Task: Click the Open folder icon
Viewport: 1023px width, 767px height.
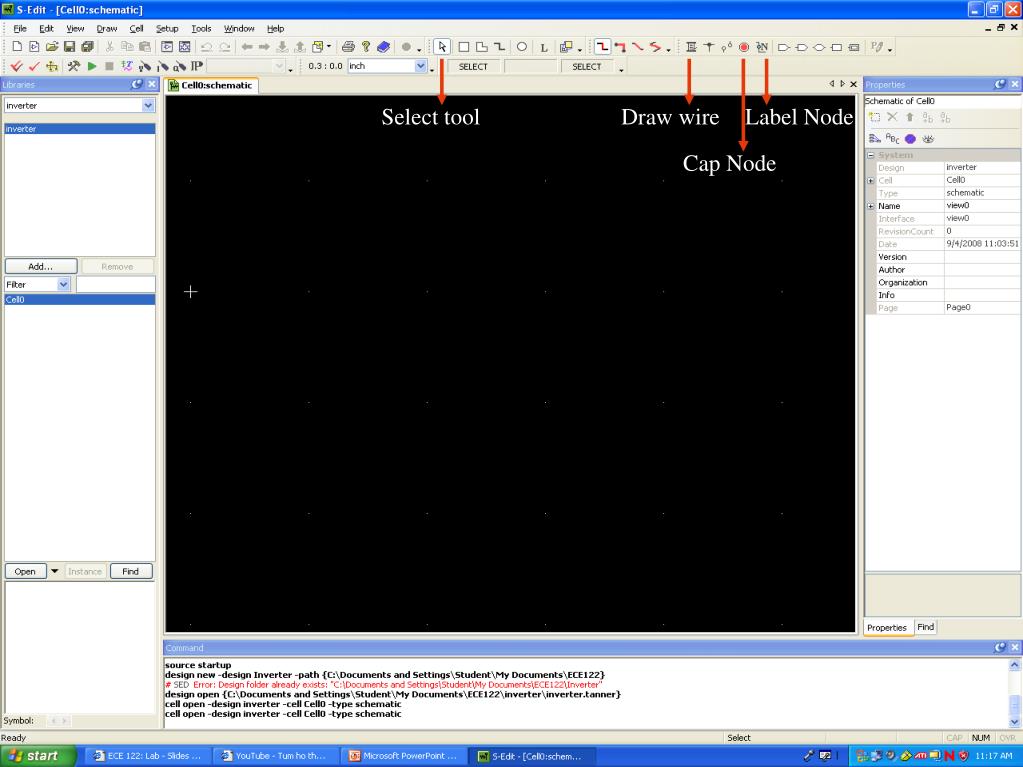Action: coord(52,47)
